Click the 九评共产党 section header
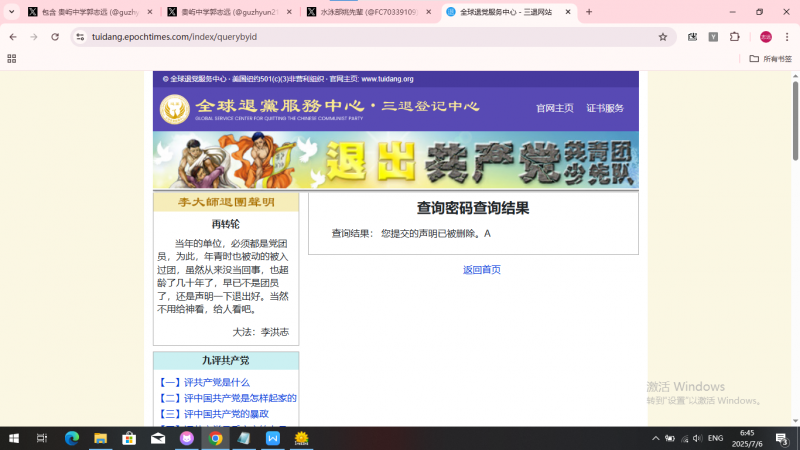This screenshot has width=800, height=450. 226,361
